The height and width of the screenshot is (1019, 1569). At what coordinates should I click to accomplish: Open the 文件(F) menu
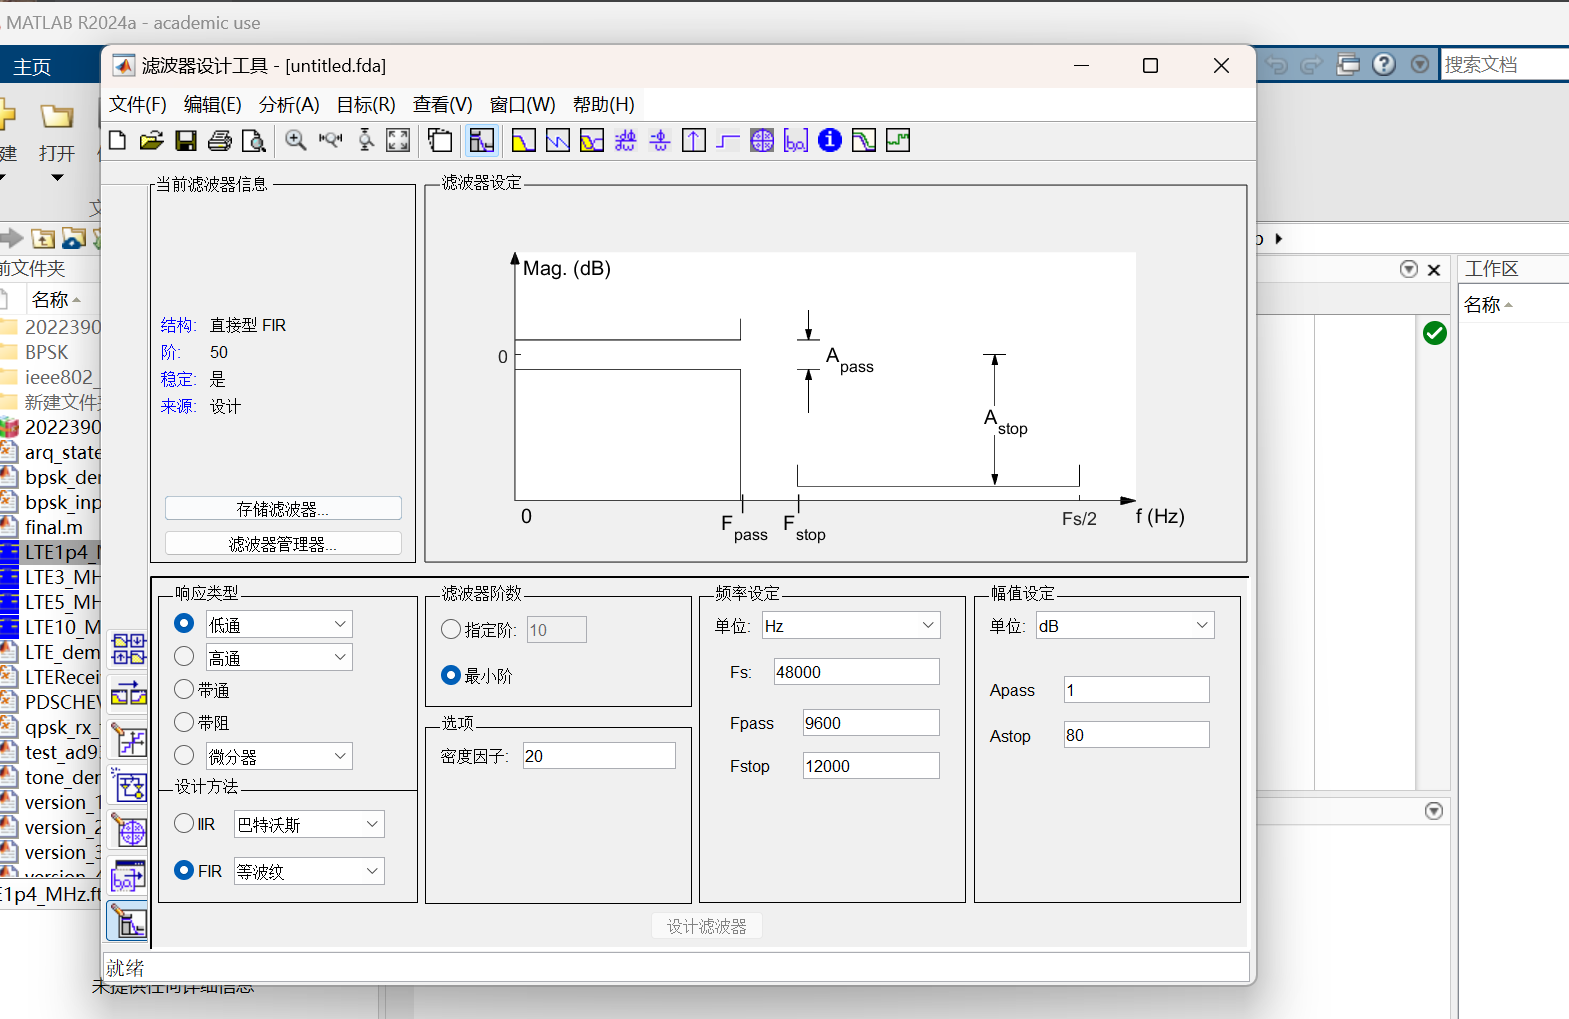138,104
